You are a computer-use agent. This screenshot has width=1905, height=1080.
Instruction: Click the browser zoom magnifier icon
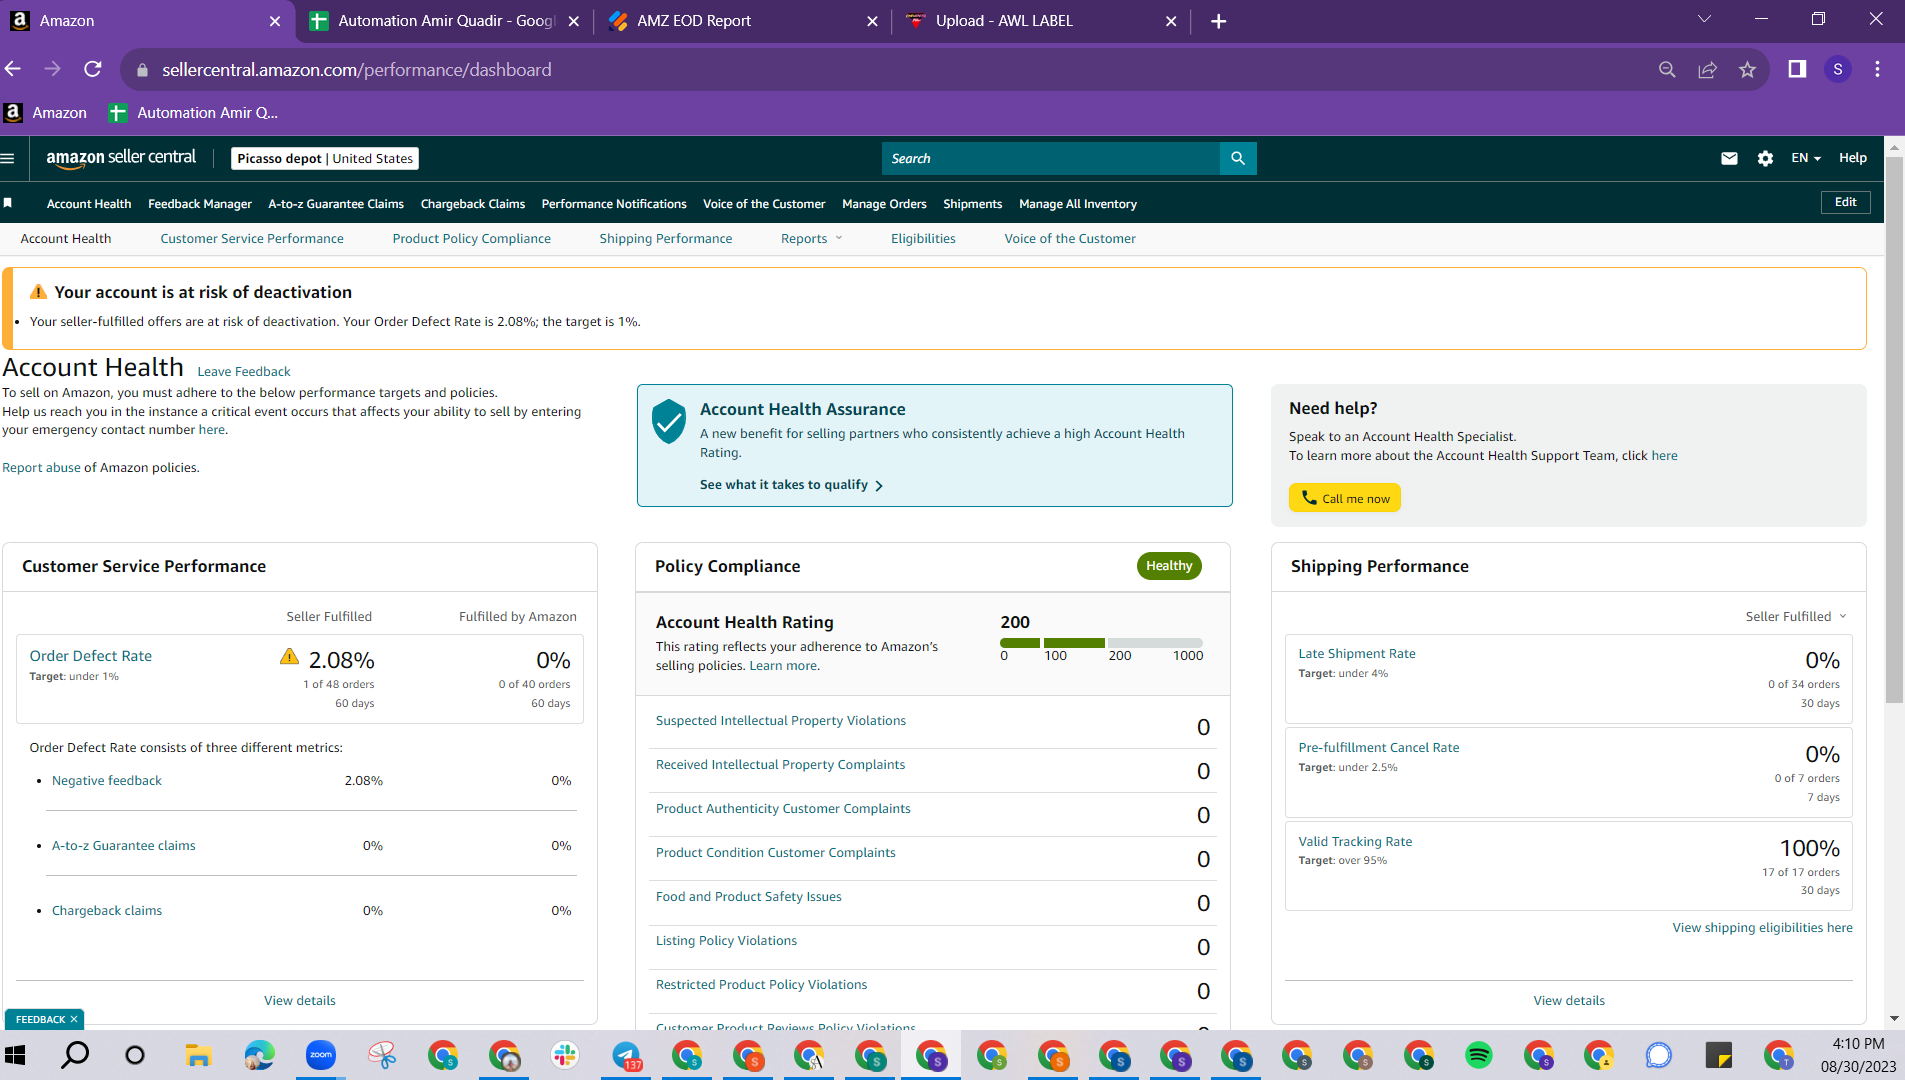click(x=1667, y=69)
